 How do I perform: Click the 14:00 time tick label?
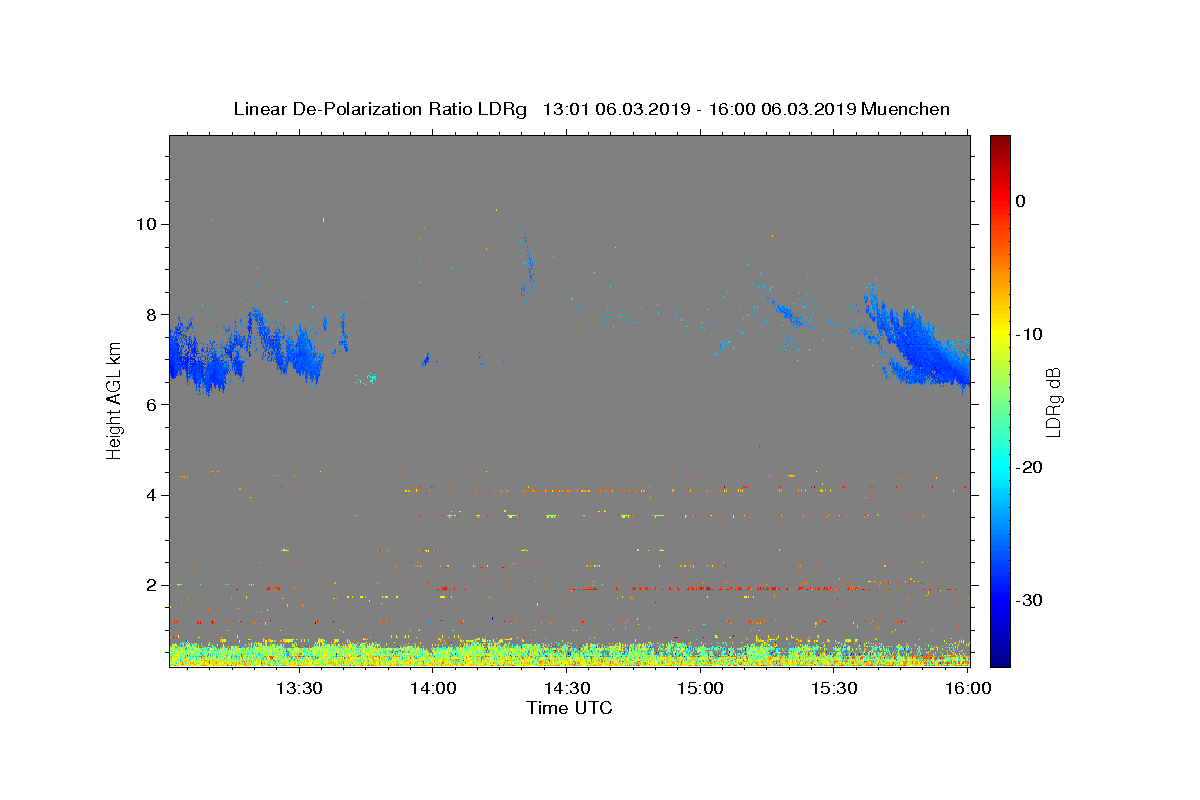[x=433, y=688]
